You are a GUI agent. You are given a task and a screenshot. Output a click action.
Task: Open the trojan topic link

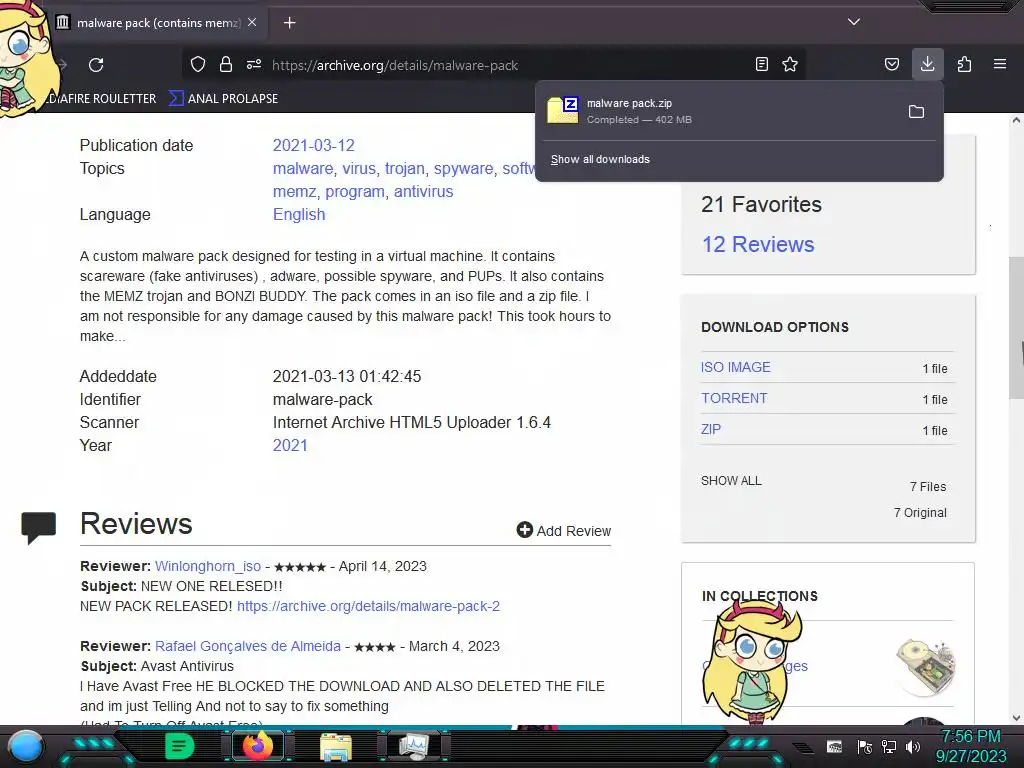pos(404,168)
